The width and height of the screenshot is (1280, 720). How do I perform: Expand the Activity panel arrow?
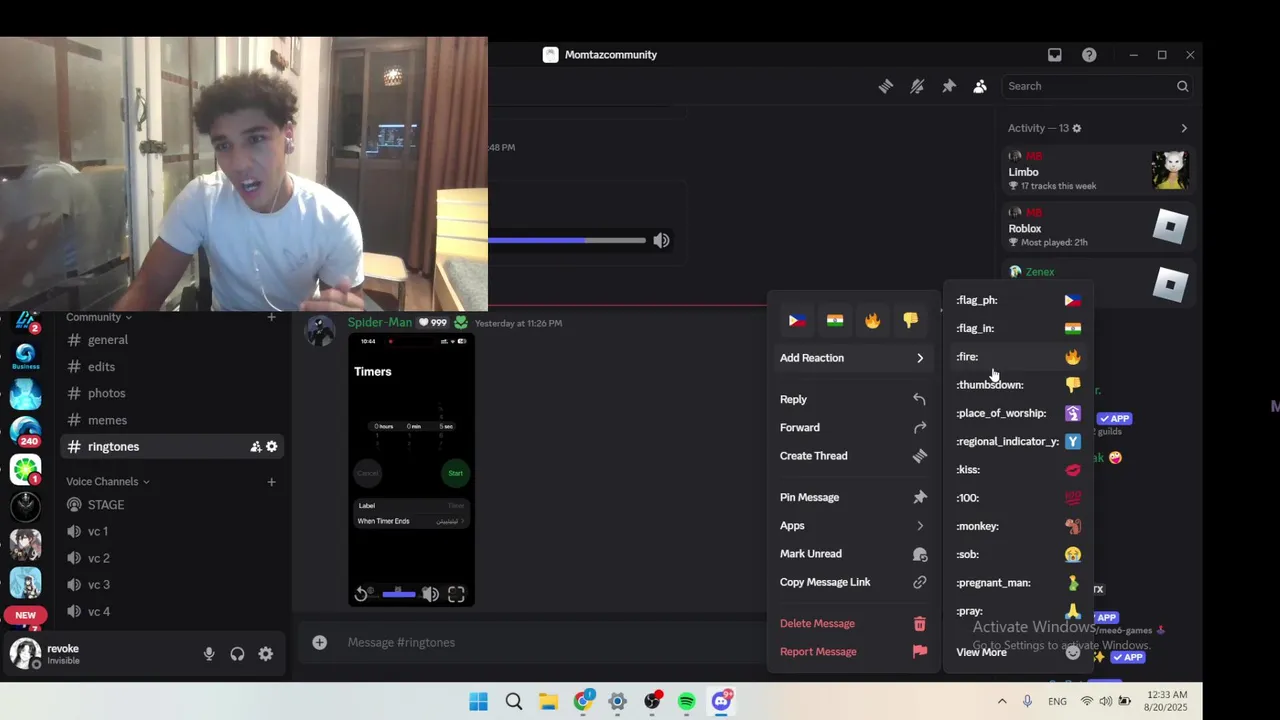click(1184, 128)
